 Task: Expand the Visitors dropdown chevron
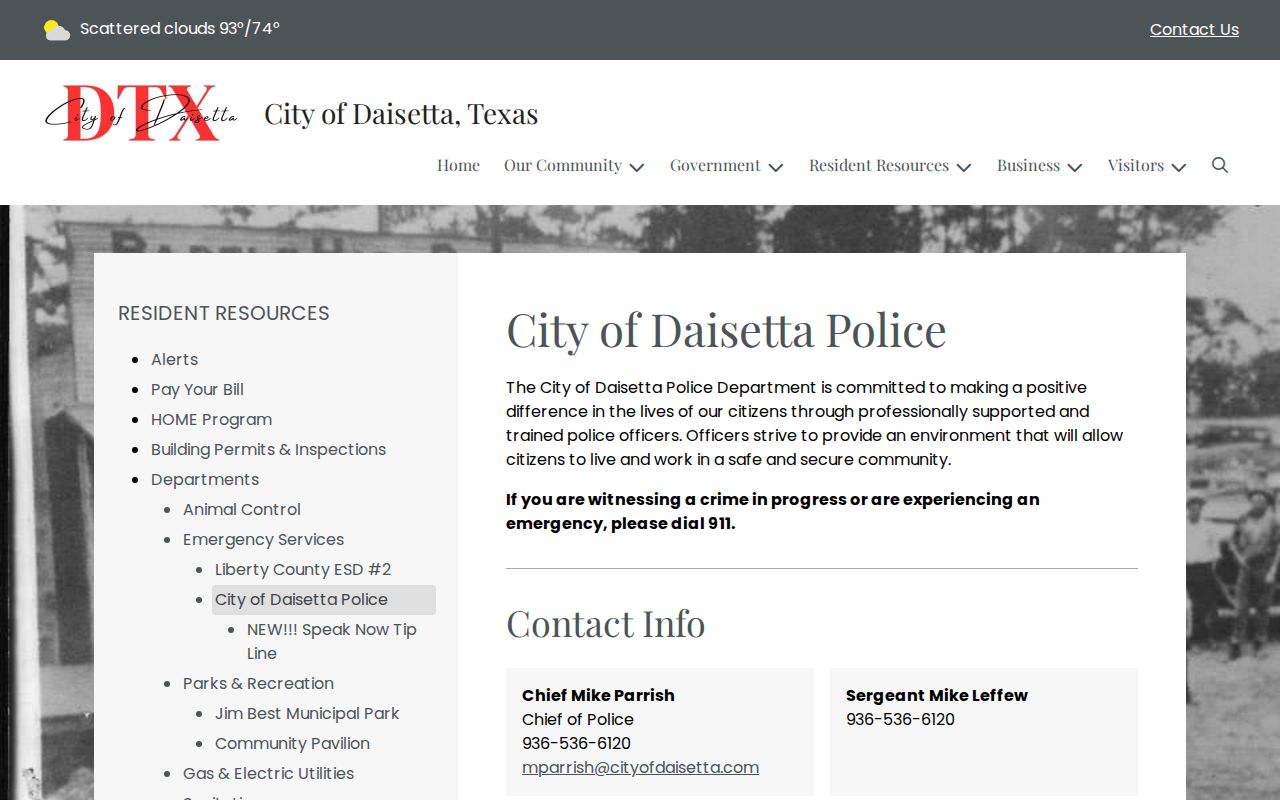coord(1179,167)
